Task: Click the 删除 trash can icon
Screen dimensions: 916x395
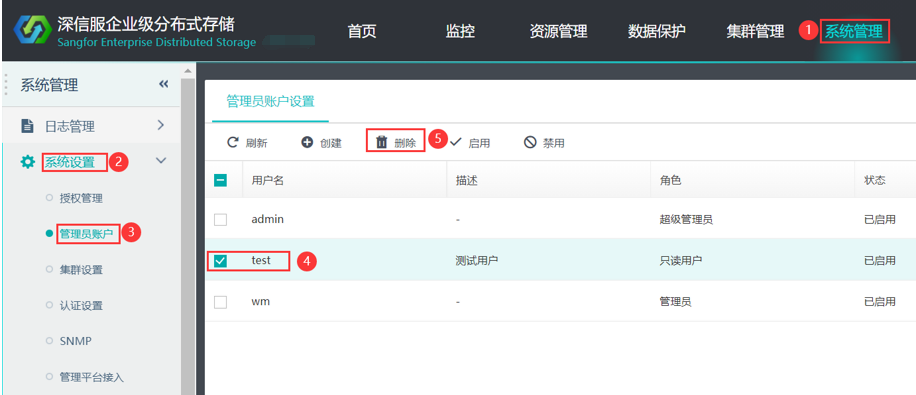Action: pos(381,142)
